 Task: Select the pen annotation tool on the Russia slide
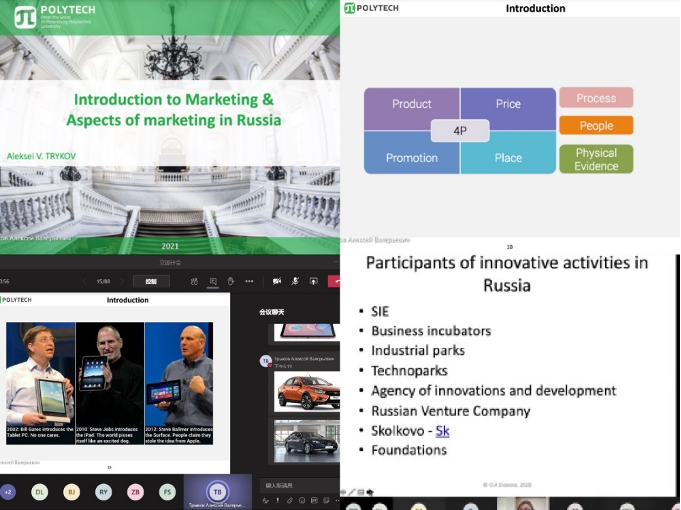tap(352, 492)
